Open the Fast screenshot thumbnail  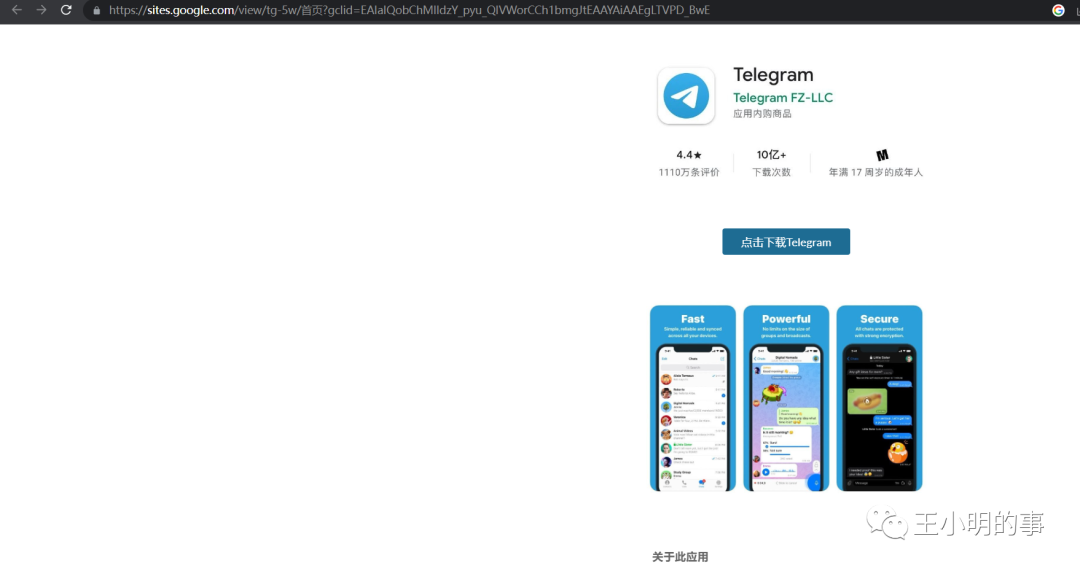(693, 398)
